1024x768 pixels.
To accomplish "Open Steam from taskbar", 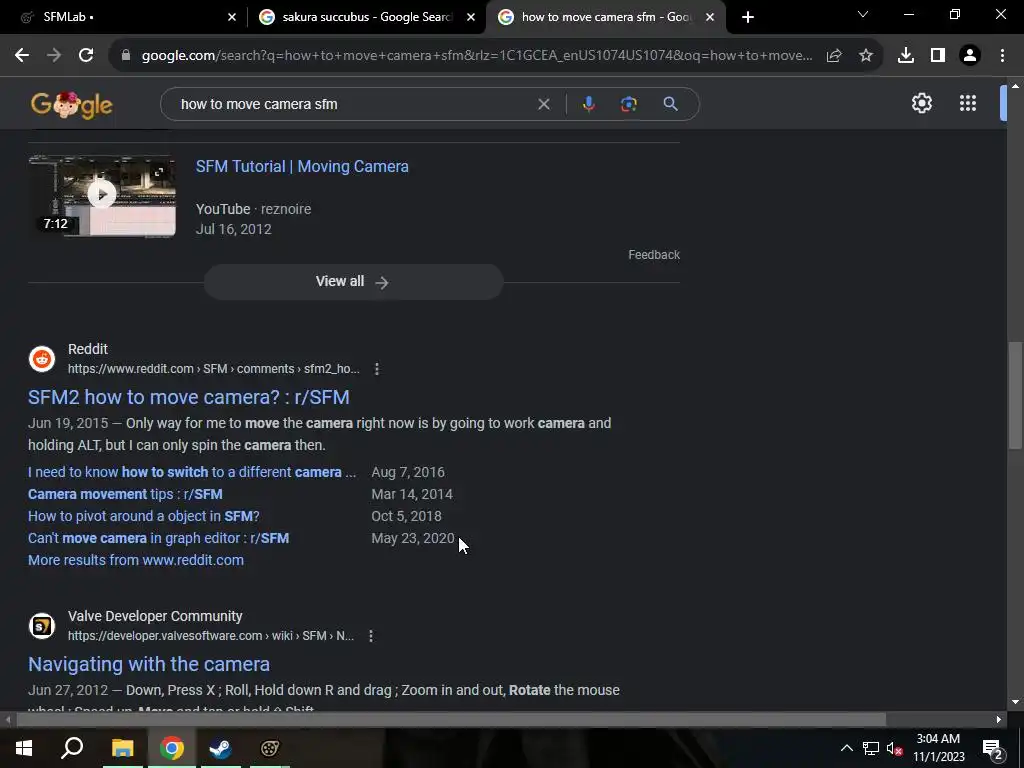I will click(220, 748).
